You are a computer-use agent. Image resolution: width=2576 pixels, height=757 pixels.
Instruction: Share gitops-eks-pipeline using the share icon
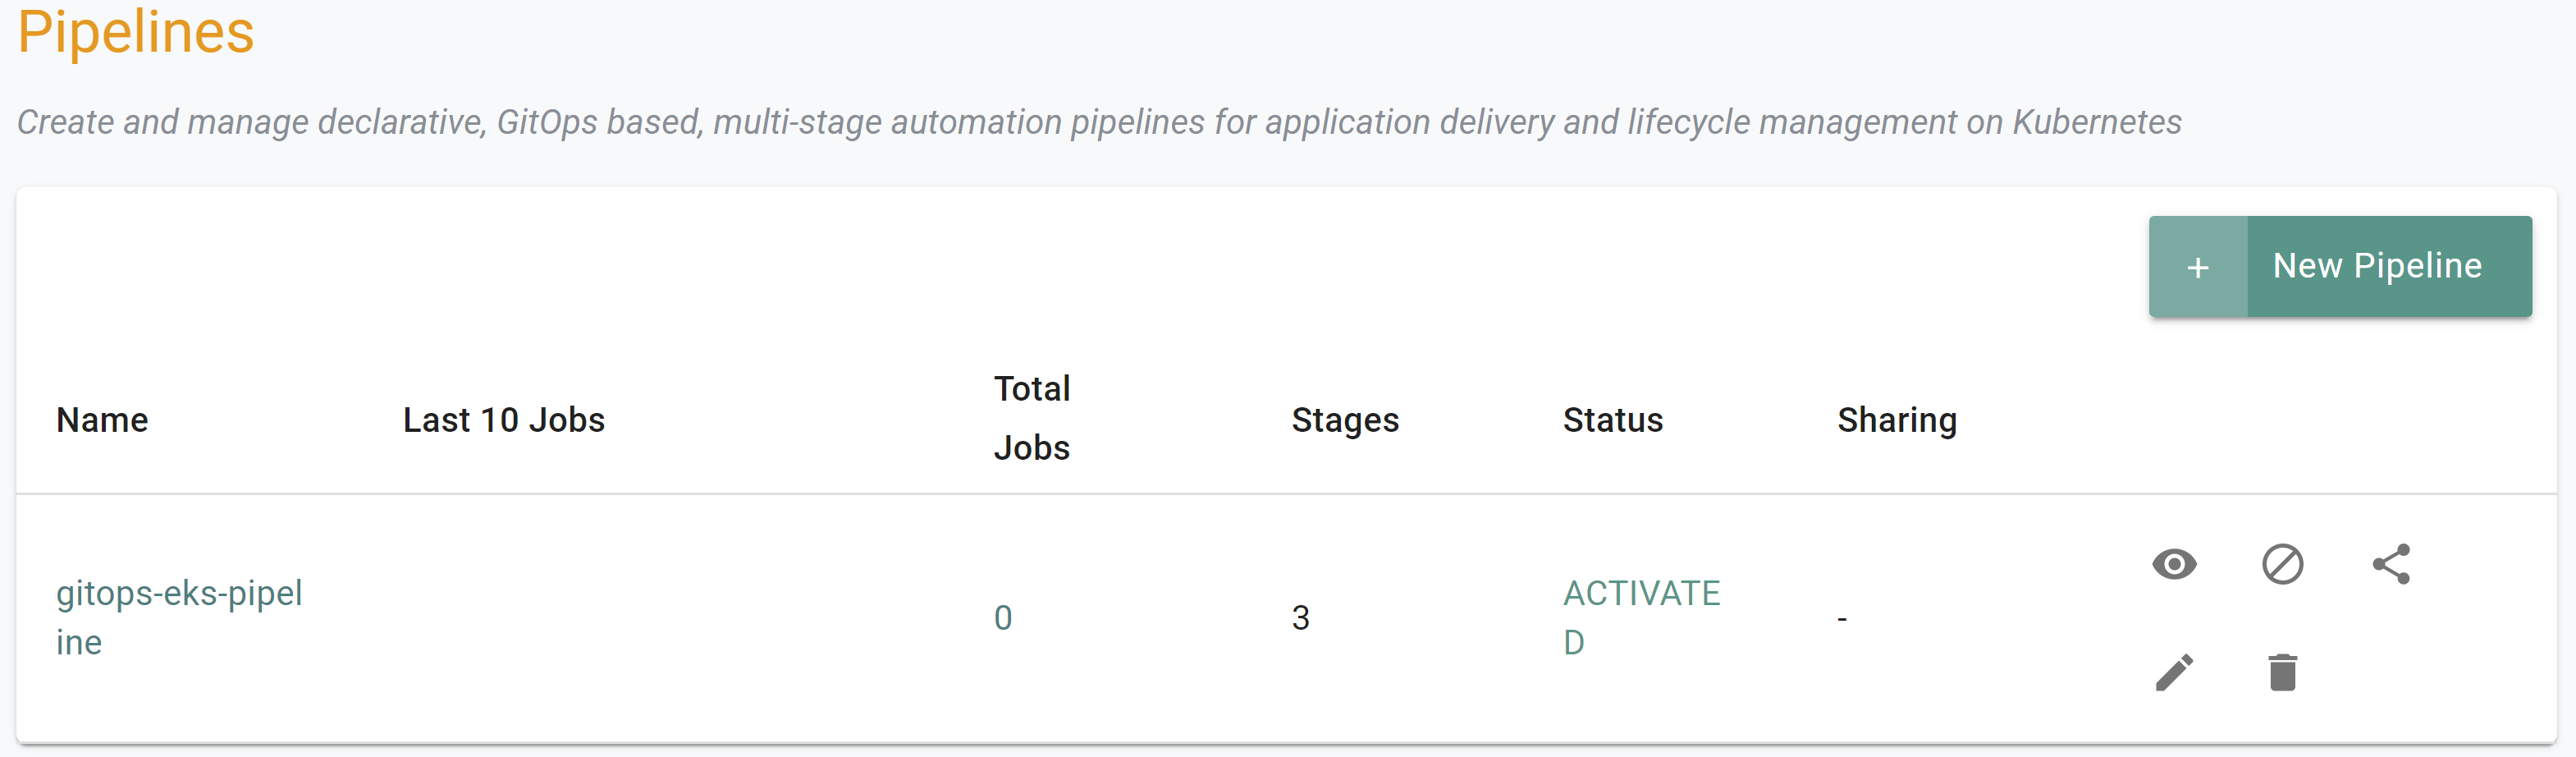point(2391,564)
